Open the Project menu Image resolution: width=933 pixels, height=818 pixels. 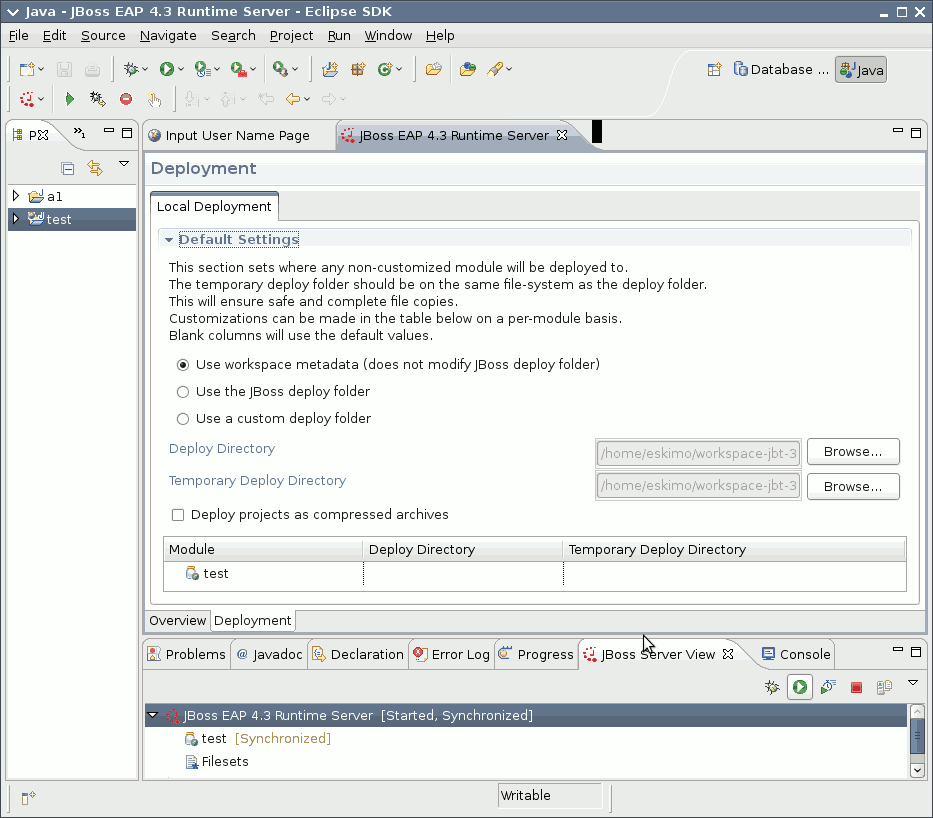291,36
